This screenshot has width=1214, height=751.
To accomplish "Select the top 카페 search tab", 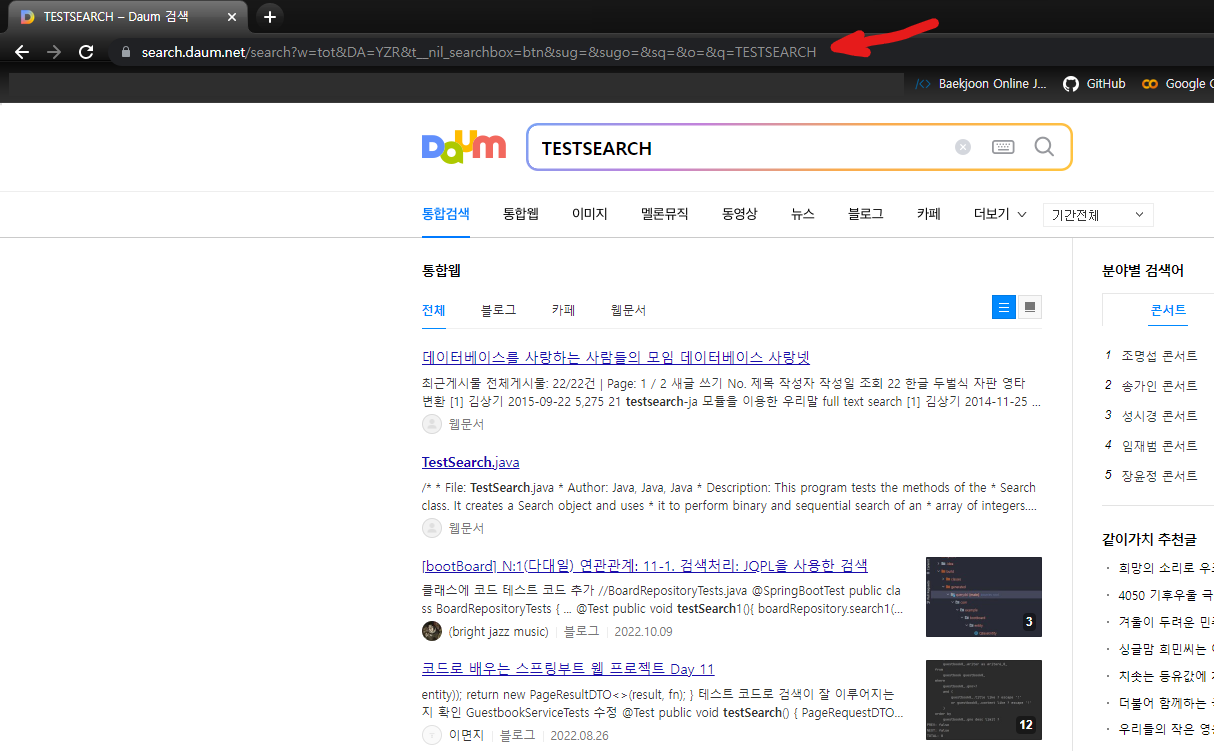I will point(929,214).
